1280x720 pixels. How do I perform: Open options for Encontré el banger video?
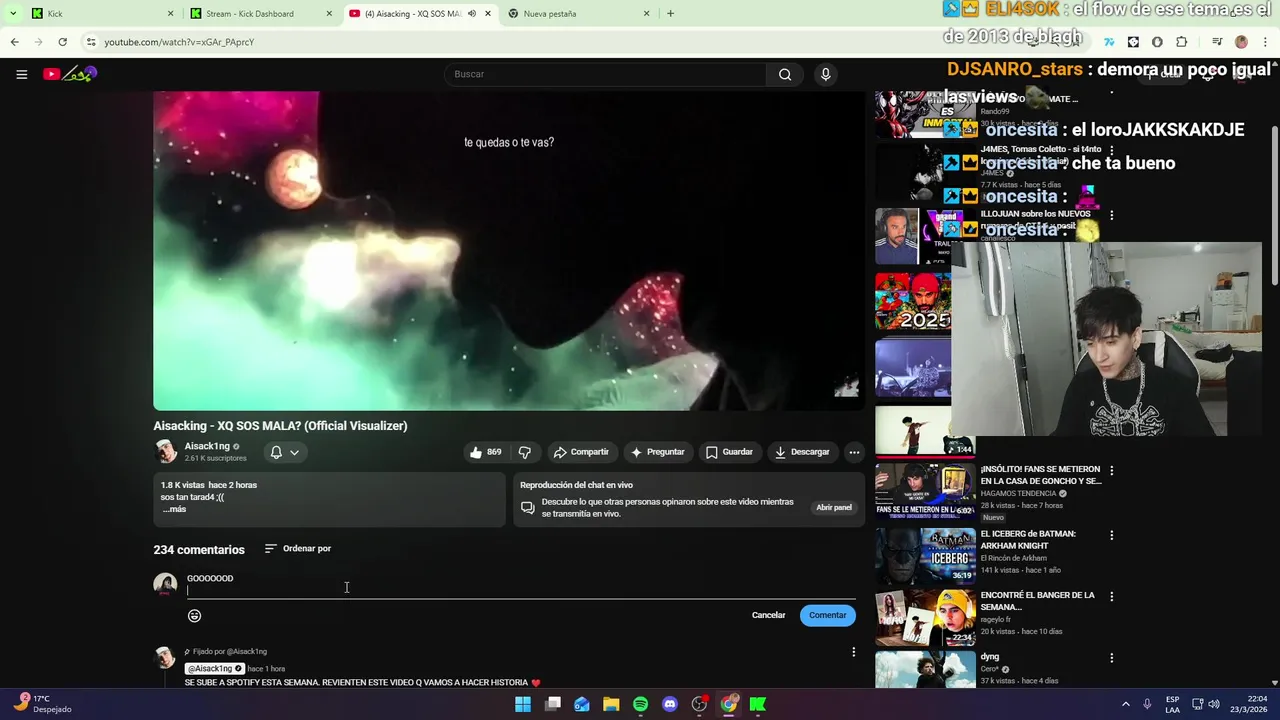click(1111, 597)
